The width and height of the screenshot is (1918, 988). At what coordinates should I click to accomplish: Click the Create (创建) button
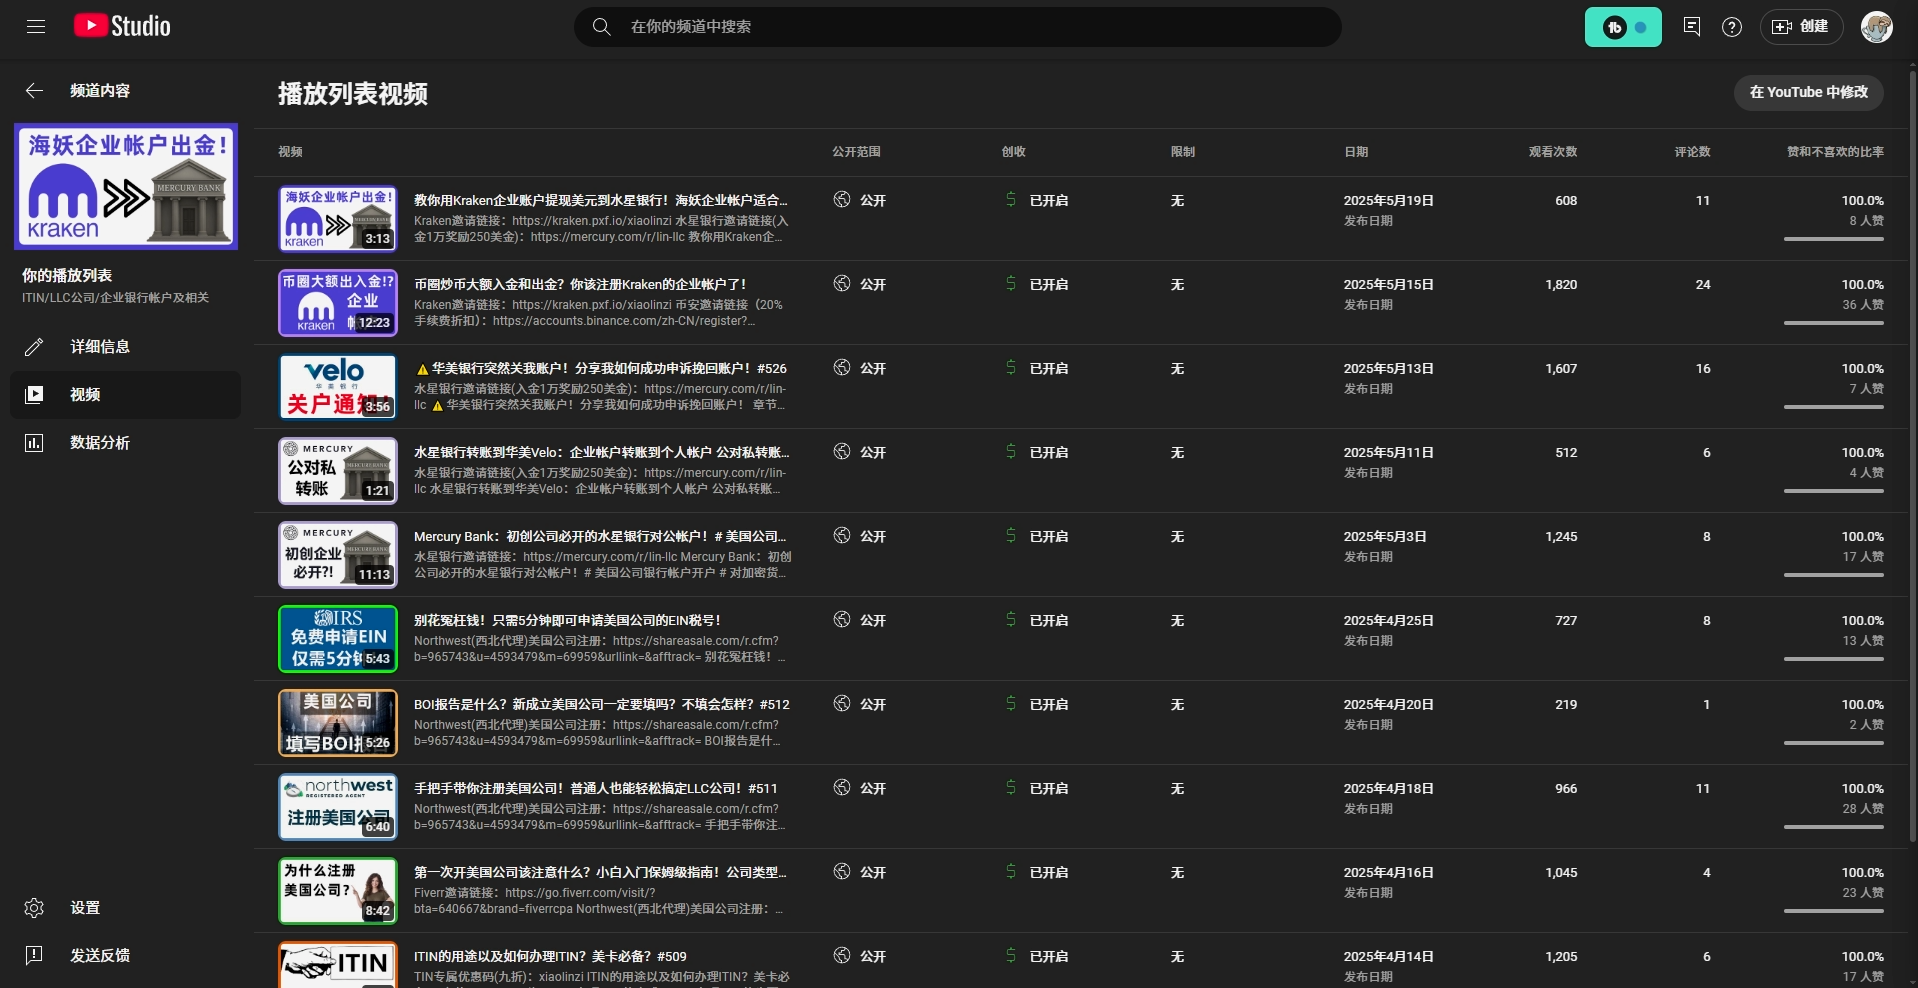(1800, 27)
